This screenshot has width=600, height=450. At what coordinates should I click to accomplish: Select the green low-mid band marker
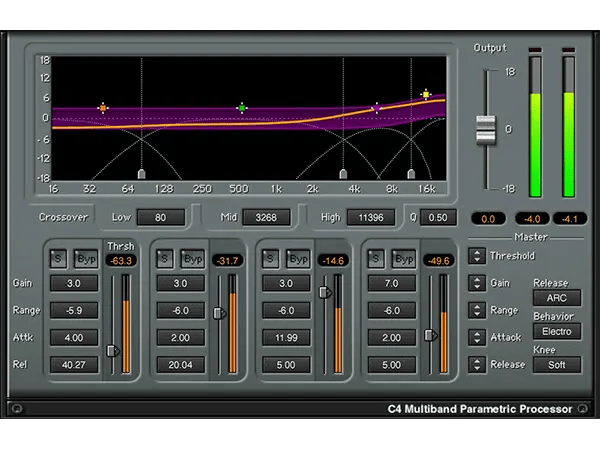(241, 108)
